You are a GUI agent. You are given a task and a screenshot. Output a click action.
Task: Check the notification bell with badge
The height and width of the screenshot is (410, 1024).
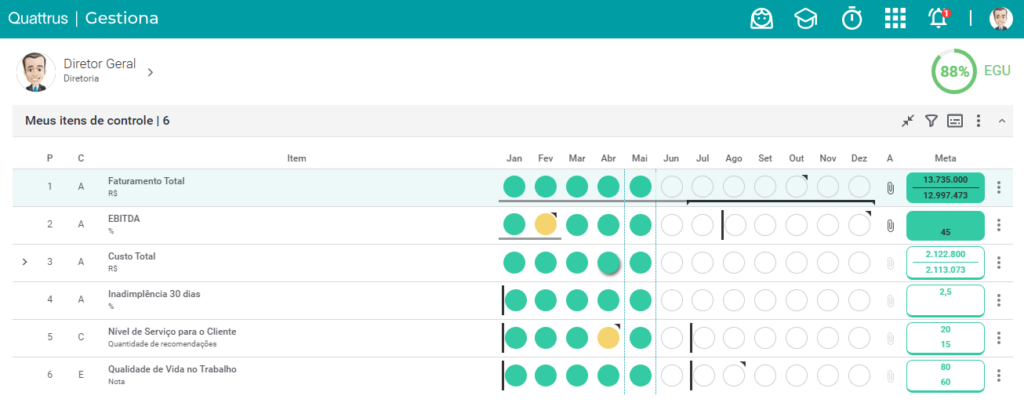coord(939,18)
